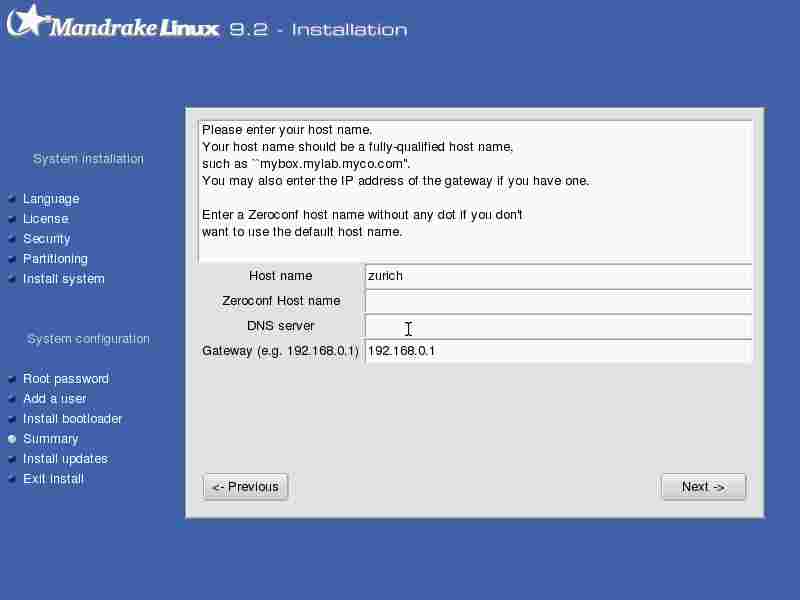The width and height of the screenshot is (800, 600).
Task: Click the "Please enter your host name." line
Action: pyautogui.click(x=287, y=130)
